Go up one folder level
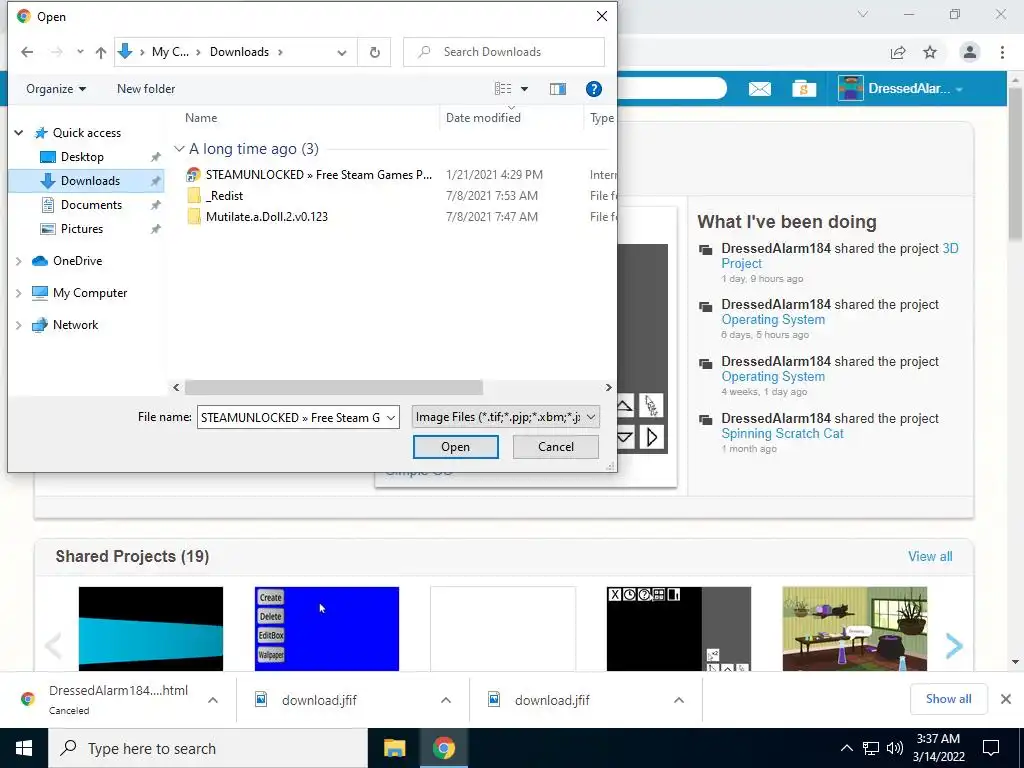Screen dimensions: 1024x768 click(x=101, y=52)
